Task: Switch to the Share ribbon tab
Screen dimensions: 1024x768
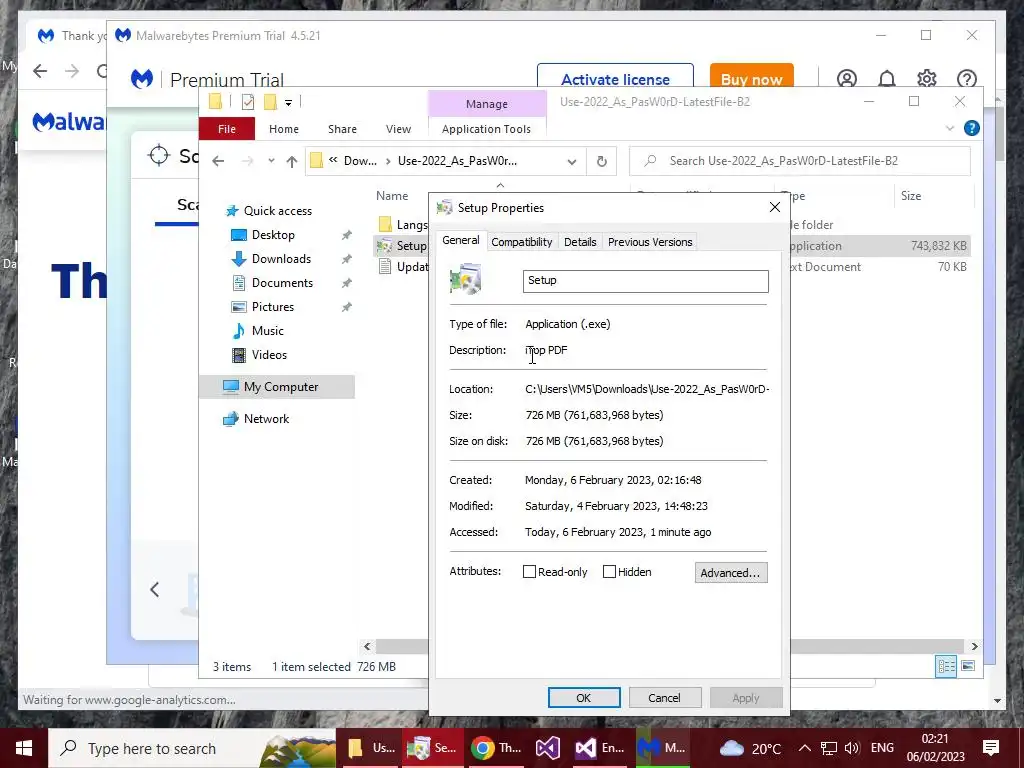Action: pyautogui.click(x=342, y=129)
